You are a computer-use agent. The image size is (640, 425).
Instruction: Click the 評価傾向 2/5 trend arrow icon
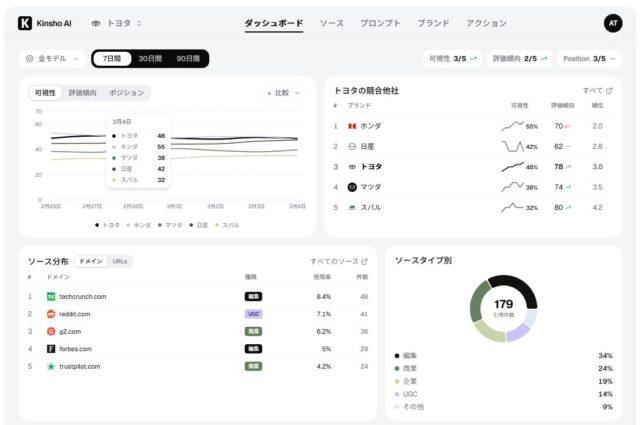click(x=544, y=59)
